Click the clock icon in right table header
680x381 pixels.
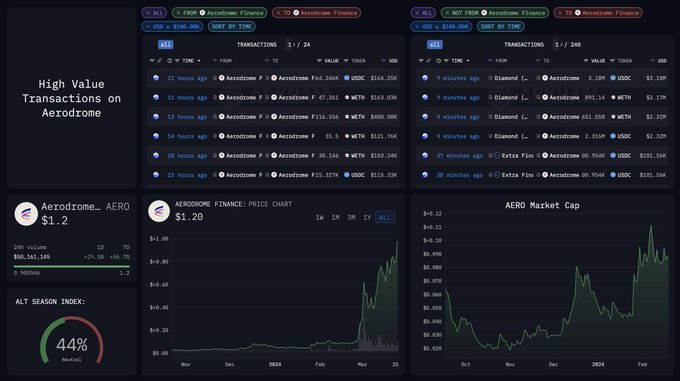pos(438,61)
